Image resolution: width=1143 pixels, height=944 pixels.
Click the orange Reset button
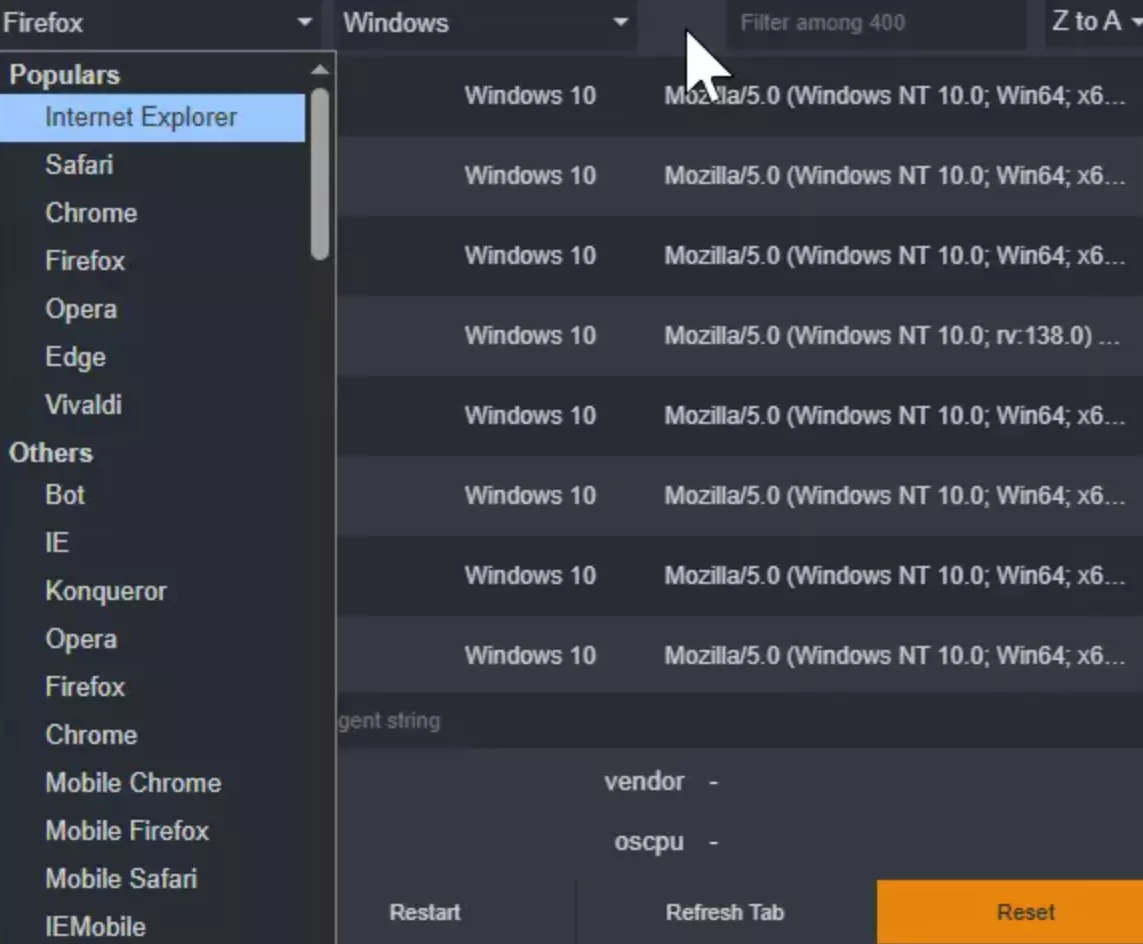tap(1010, 912)
